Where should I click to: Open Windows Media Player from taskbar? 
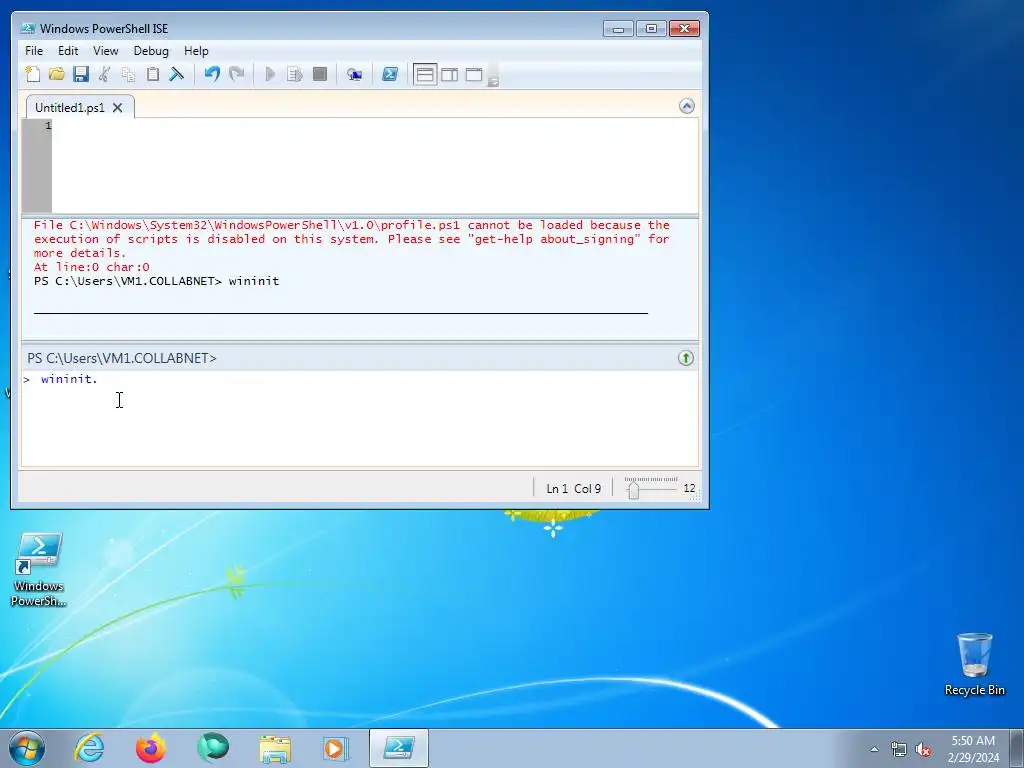pos(336,748)
